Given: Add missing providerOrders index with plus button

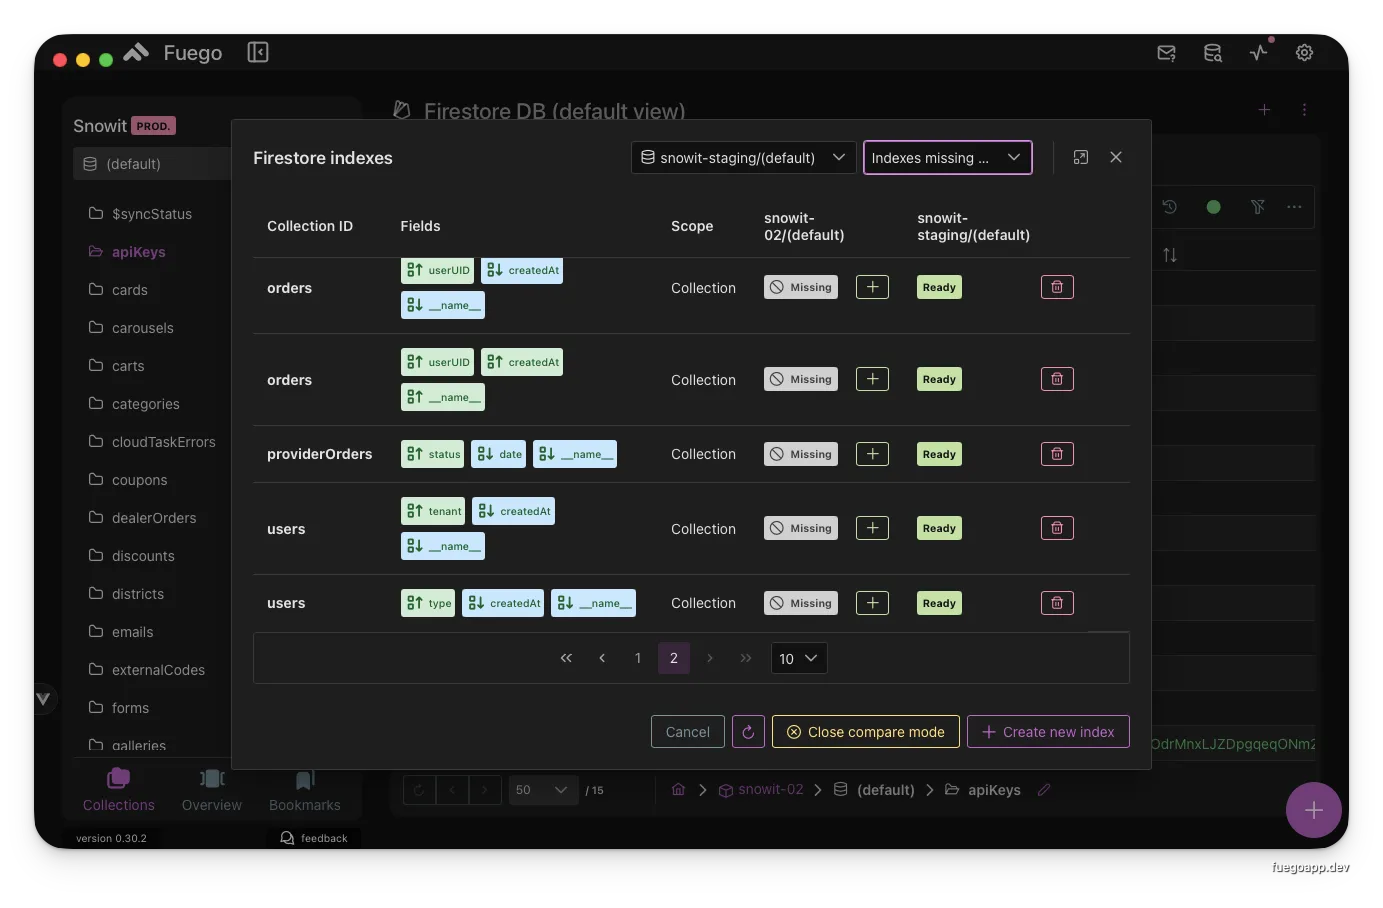Looking at the screenshot, I should tap(872, 454).
